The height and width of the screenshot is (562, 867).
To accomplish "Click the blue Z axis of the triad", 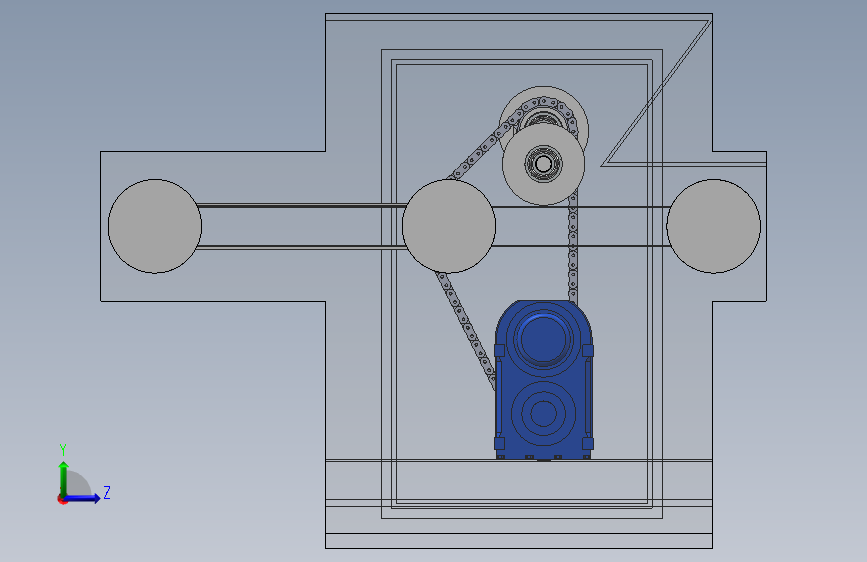I will pos(82,498).
